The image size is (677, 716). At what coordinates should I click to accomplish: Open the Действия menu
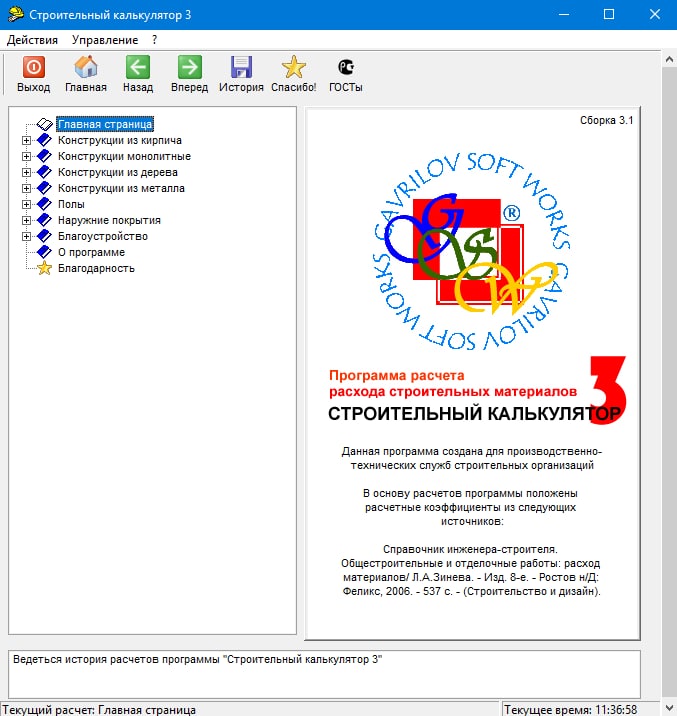coord(32,40)
